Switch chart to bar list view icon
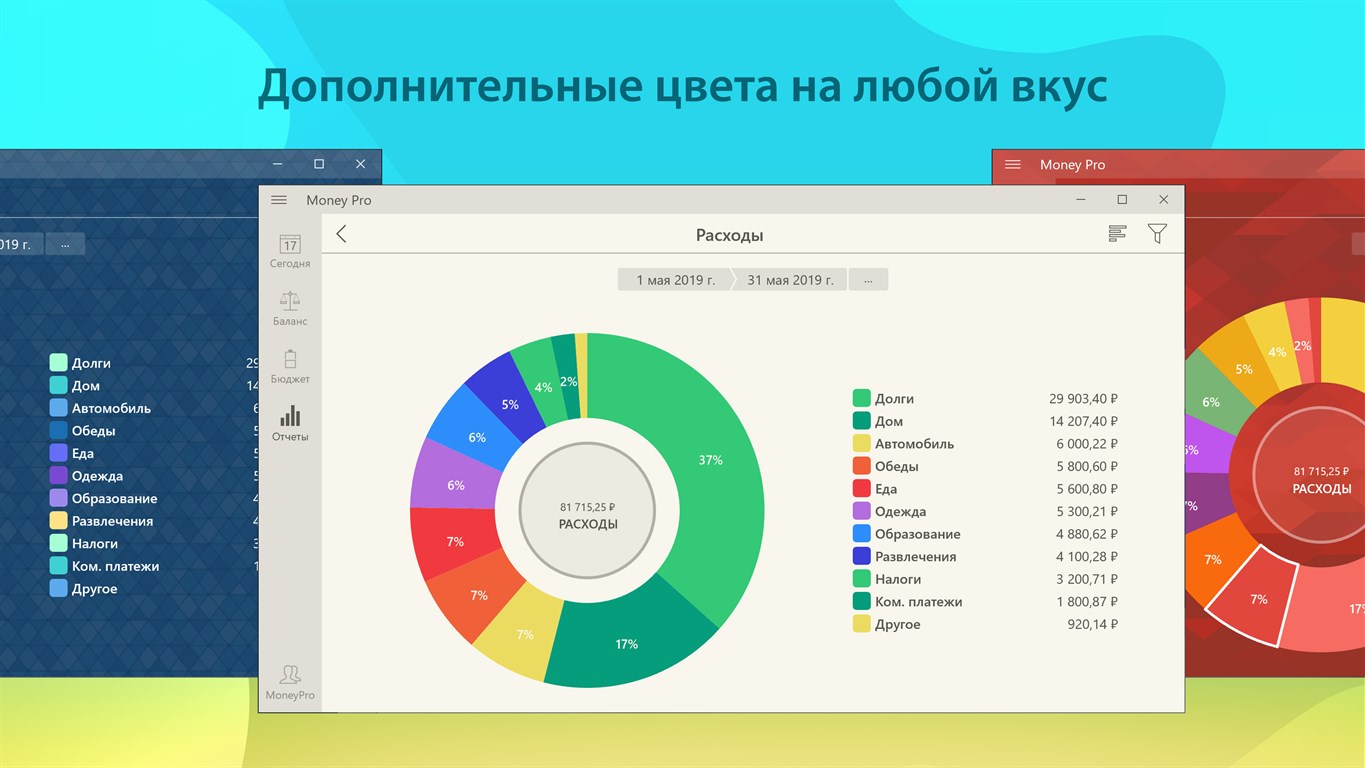This screenshot has height=768, width=1365. pos(1118,234)
